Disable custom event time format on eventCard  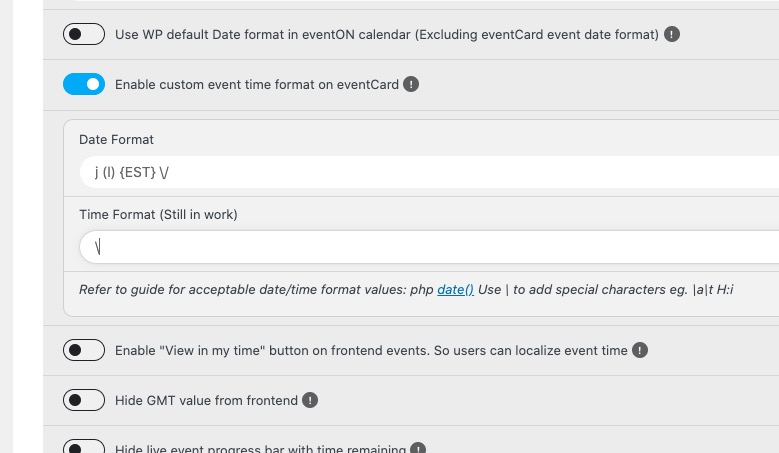coord(84,84)
